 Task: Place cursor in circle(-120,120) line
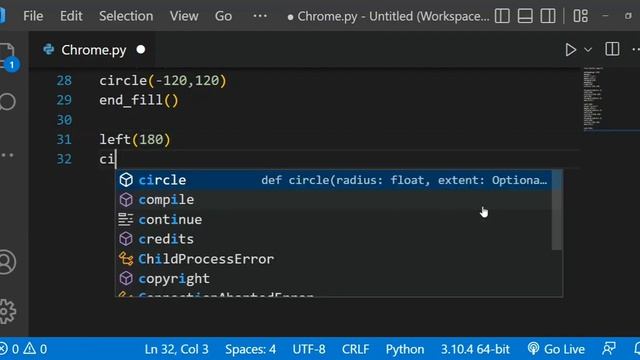pyautogui.click(x=162, y=80)
